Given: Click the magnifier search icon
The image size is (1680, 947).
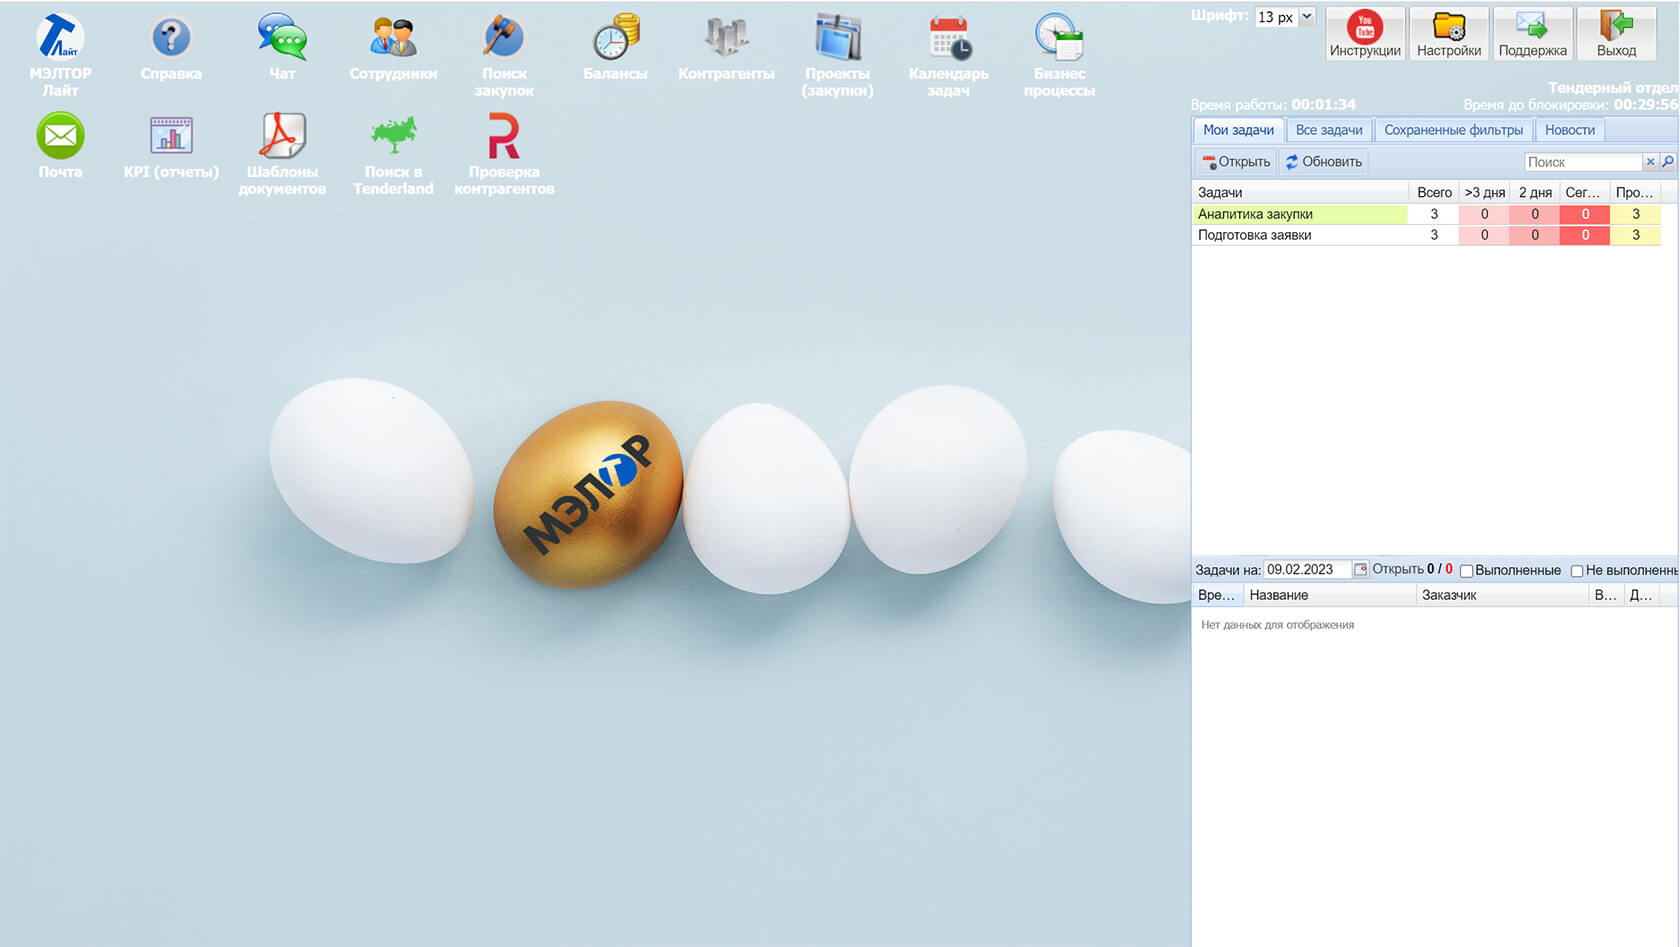Looking at the screenshot, I should coord(1667,162).
